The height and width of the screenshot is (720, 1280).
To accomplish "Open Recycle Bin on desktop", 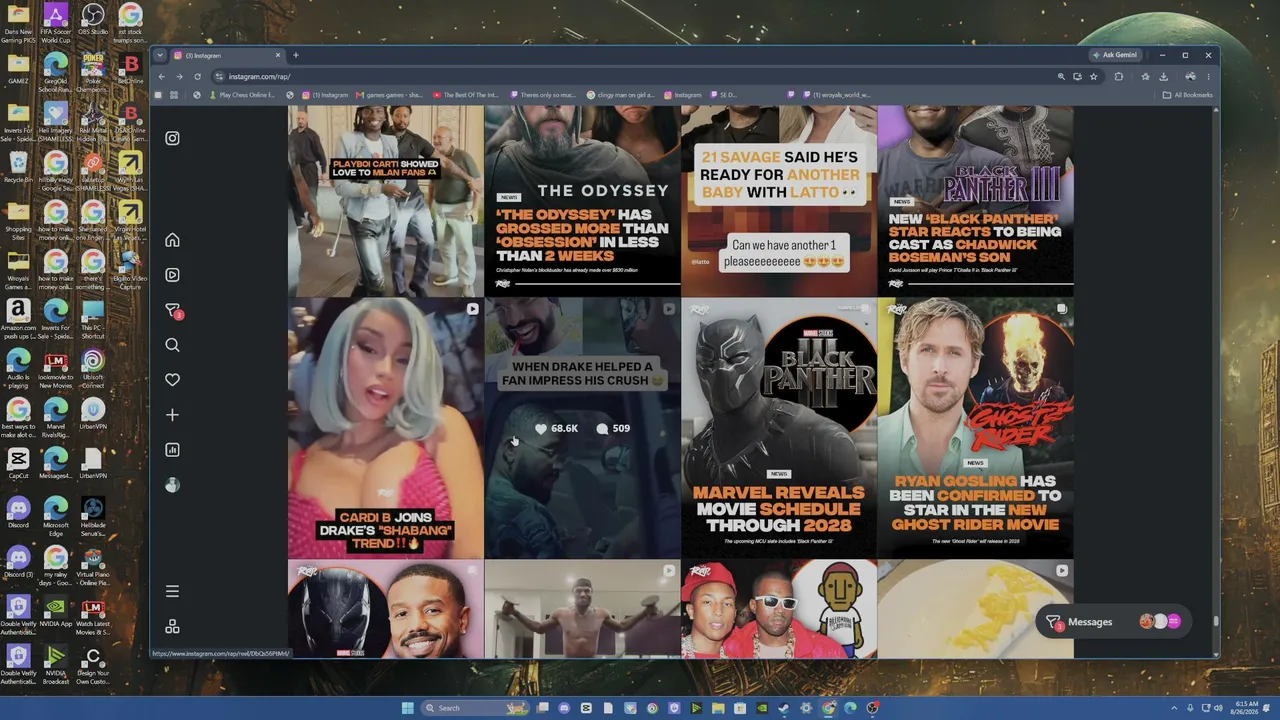I will tap(18, 166).
